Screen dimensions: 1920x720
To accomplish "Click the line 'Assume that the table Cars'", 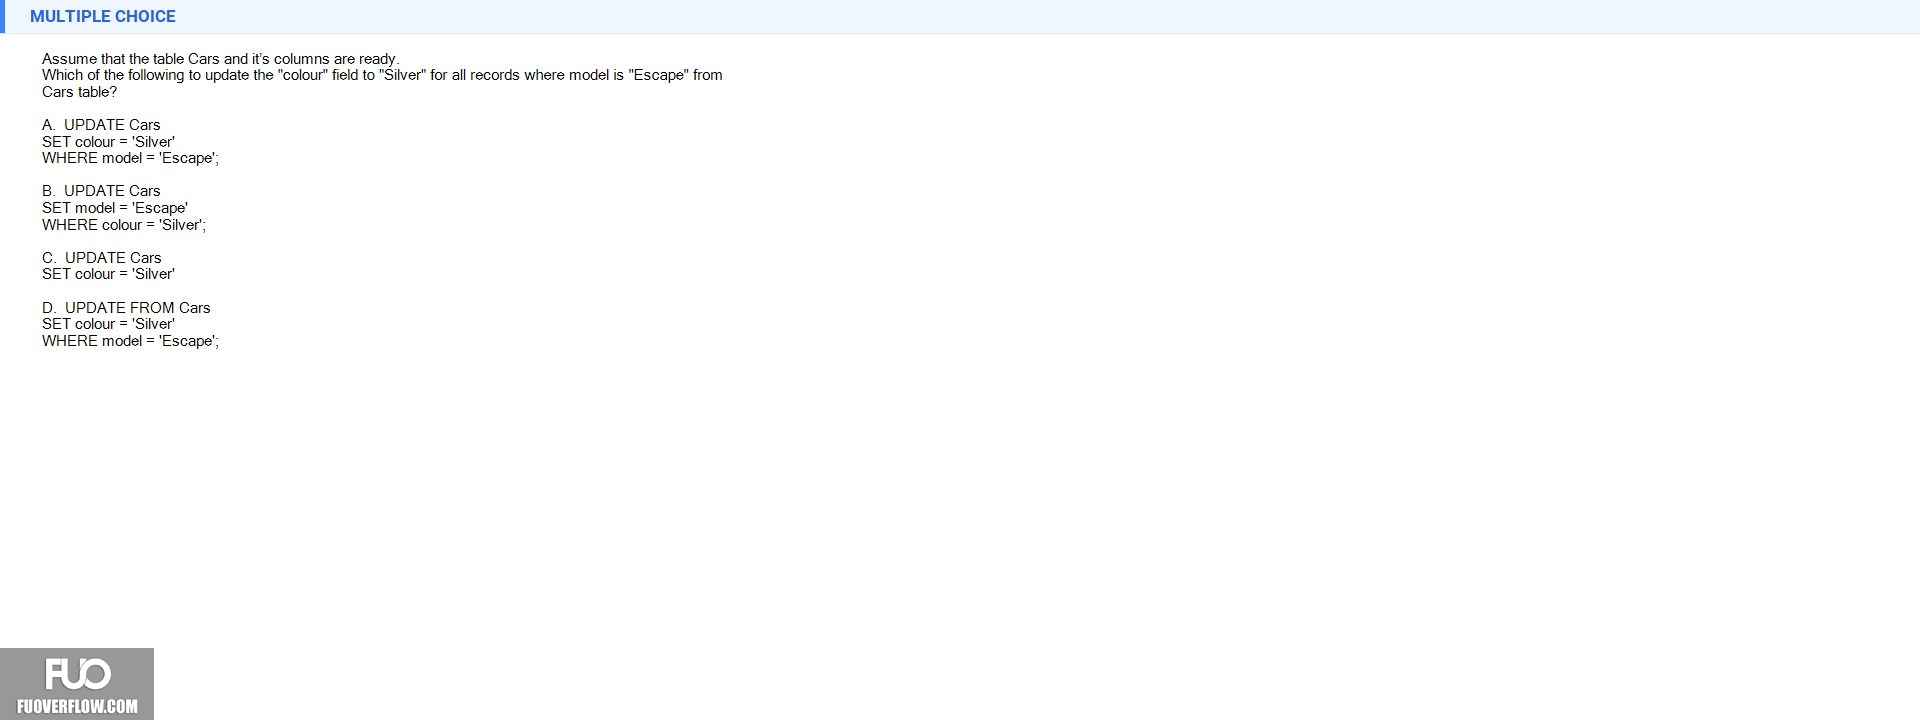I will [x=220, y=59].
